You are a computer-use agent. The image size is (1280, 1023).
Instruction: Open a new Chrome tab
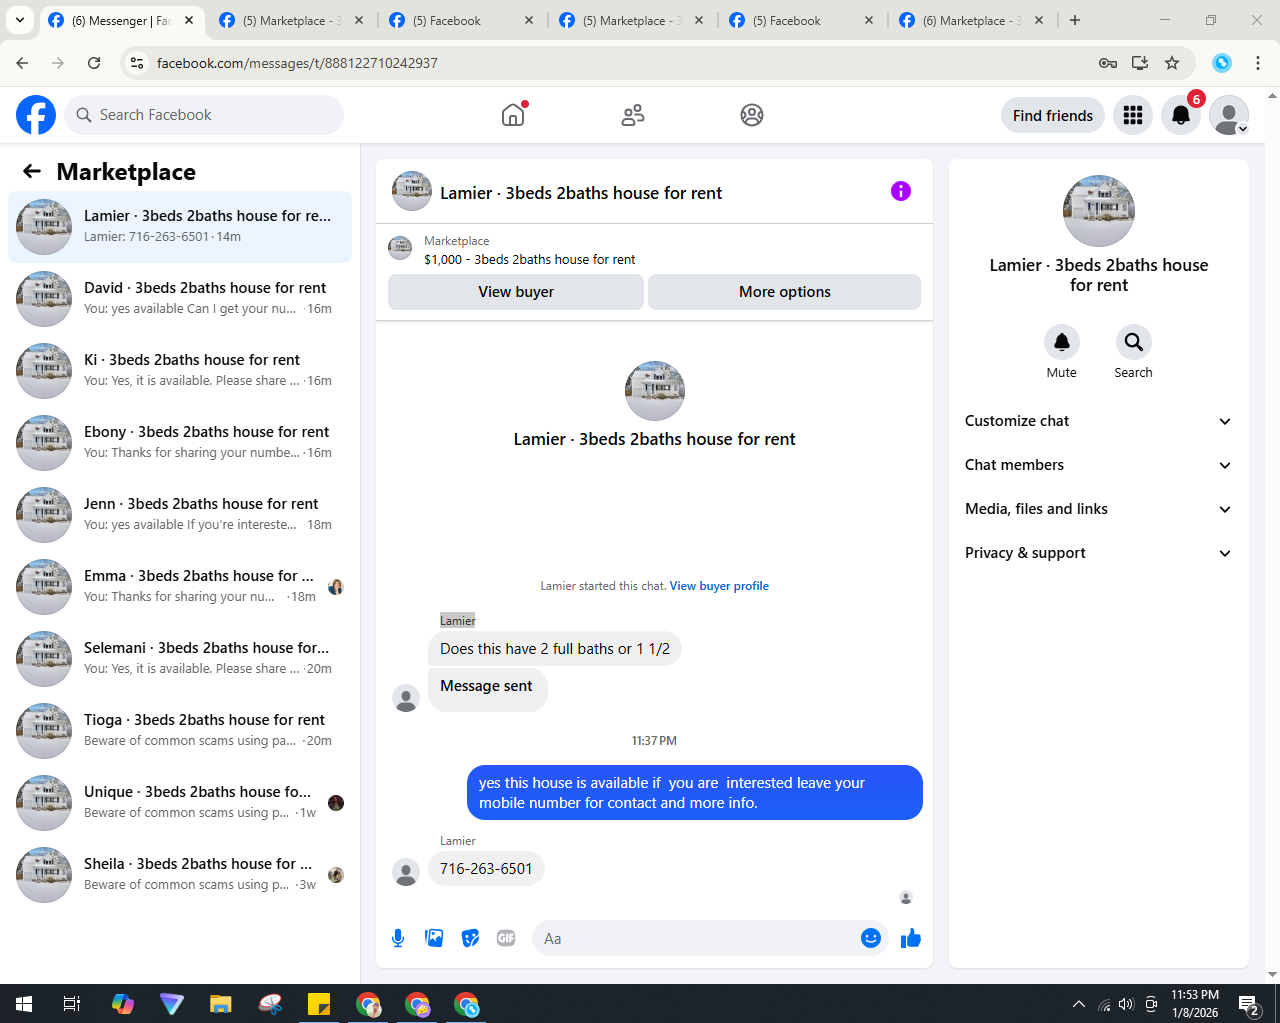click(x=1075, y=20)
